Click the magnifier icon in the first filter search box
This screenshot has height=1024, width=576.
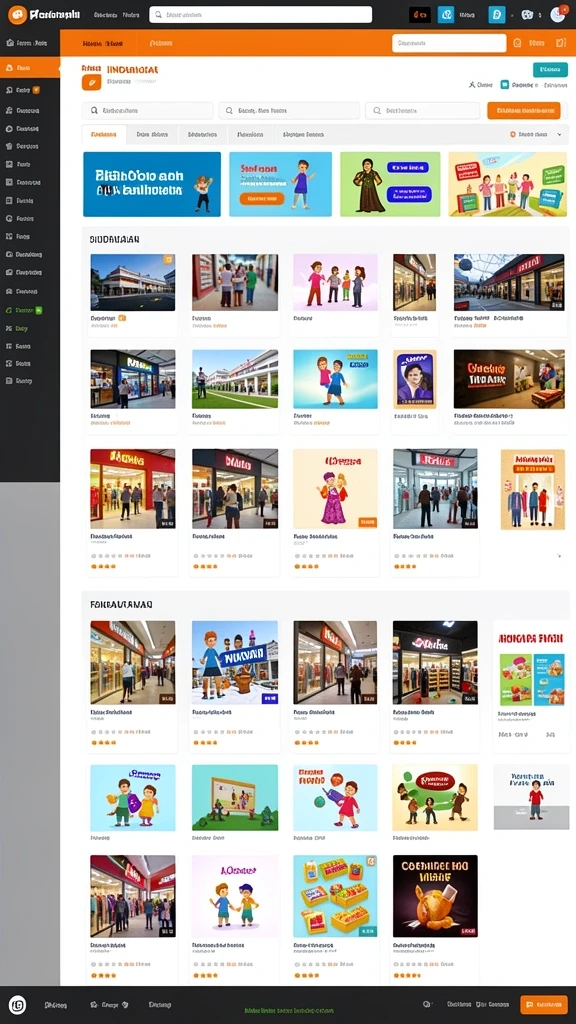coord(94,111)
